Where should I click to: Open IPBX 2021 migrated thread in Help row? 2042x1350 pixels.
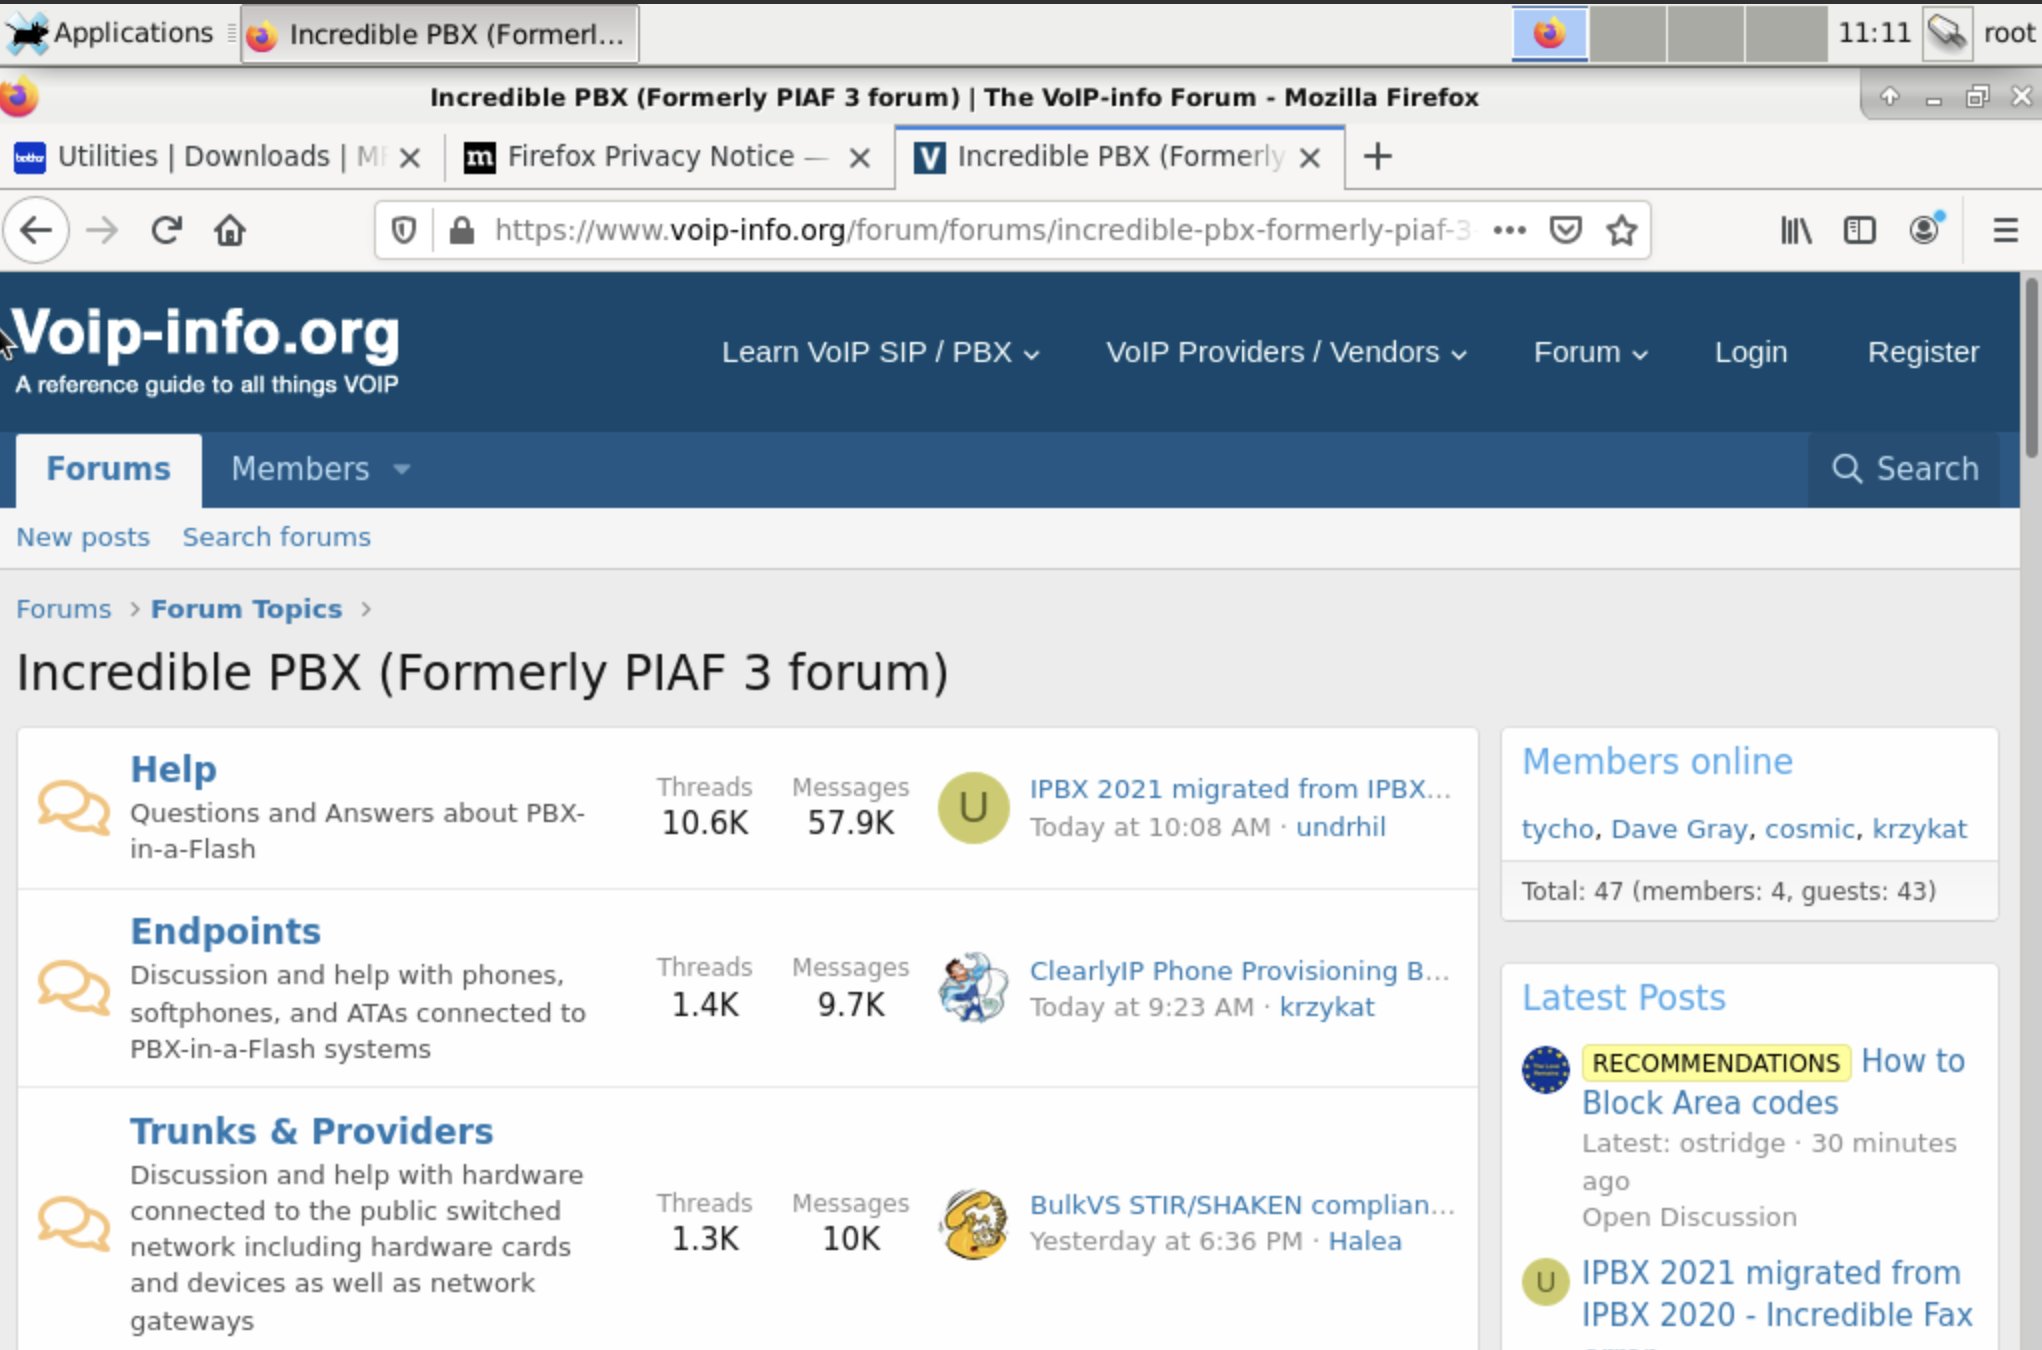click(1240, 789)
